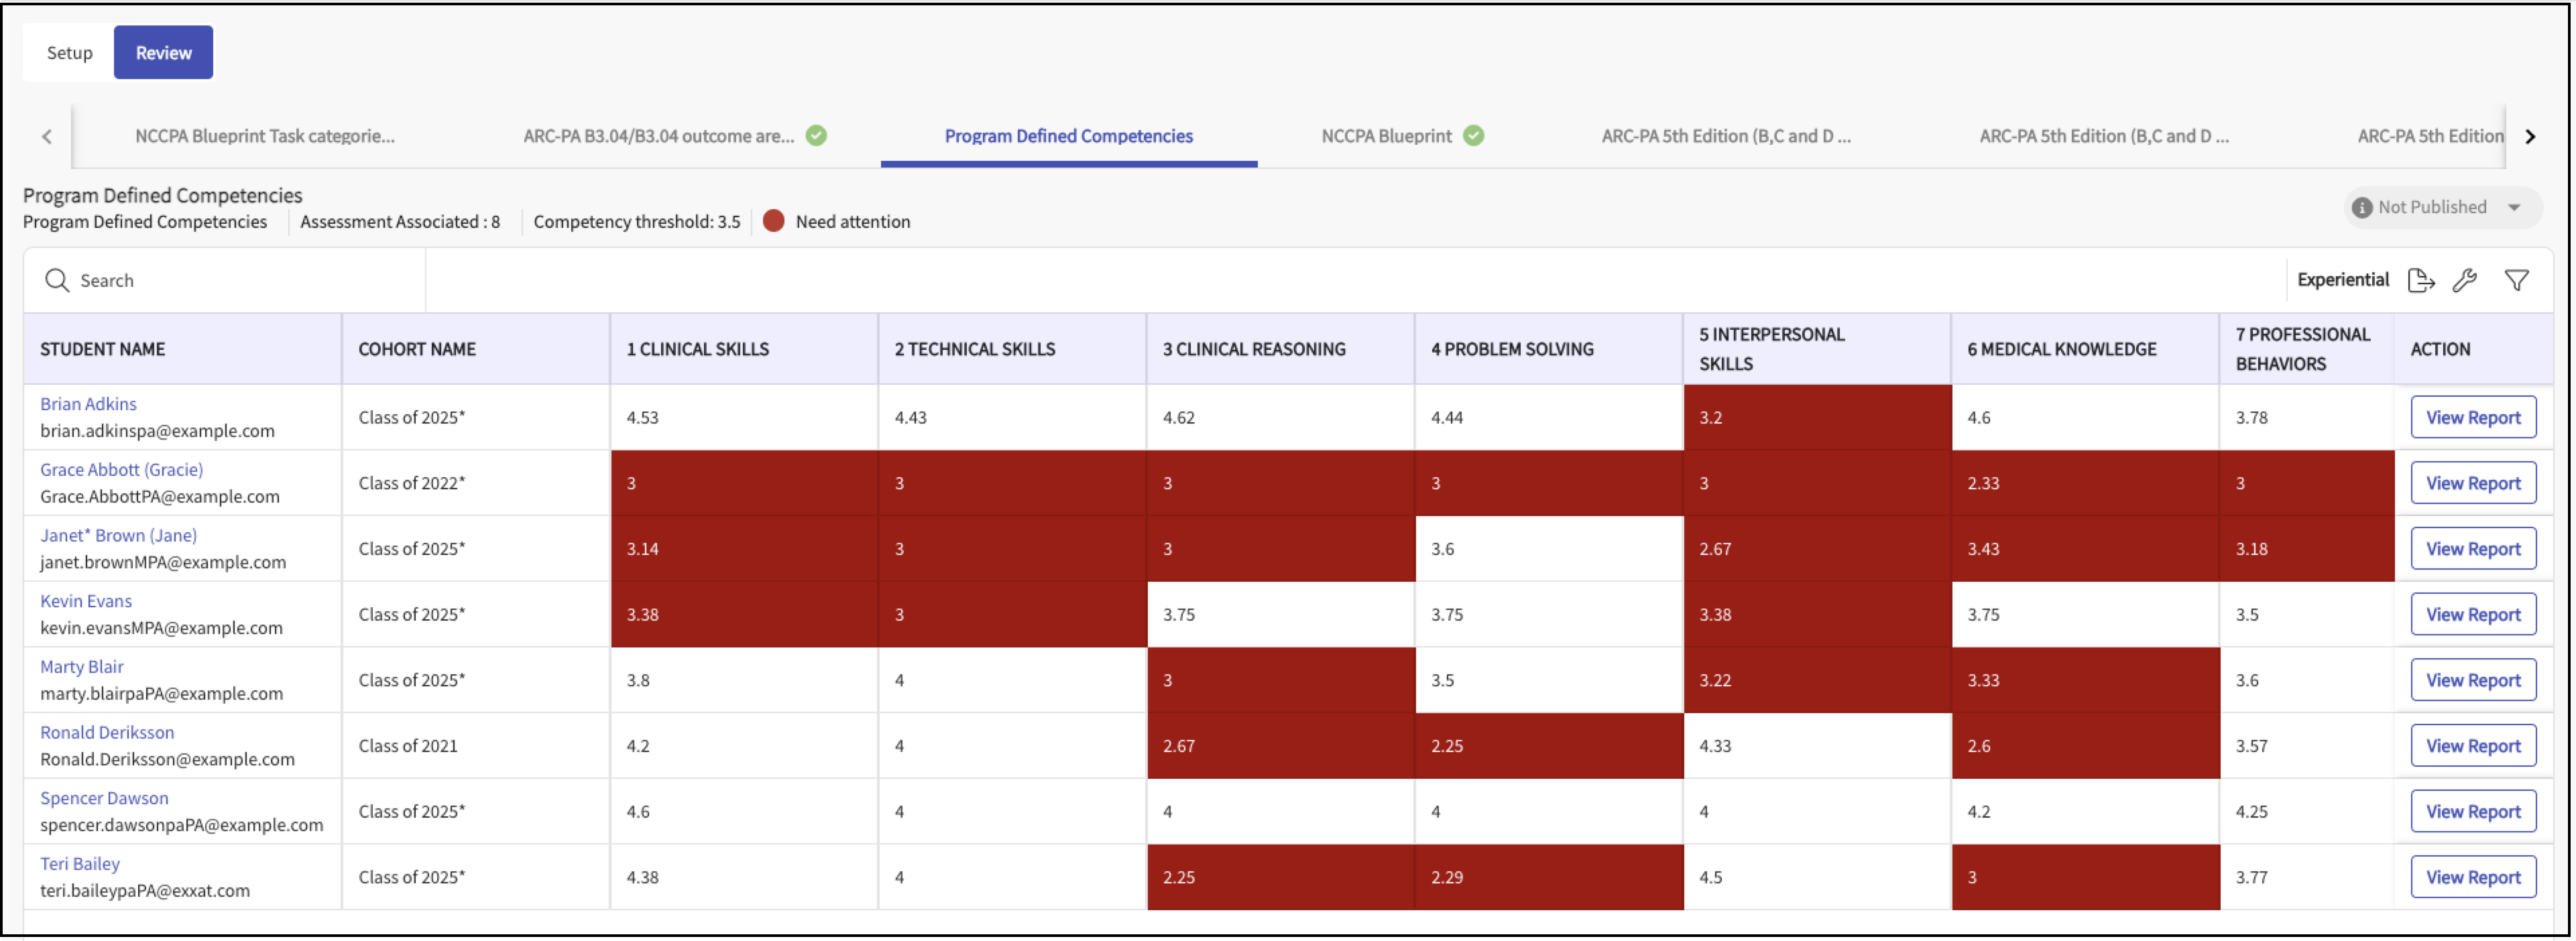The height and width of the screenshot is (941, 2576).
Task: Click the search magnifier icon
Action: 57,281
